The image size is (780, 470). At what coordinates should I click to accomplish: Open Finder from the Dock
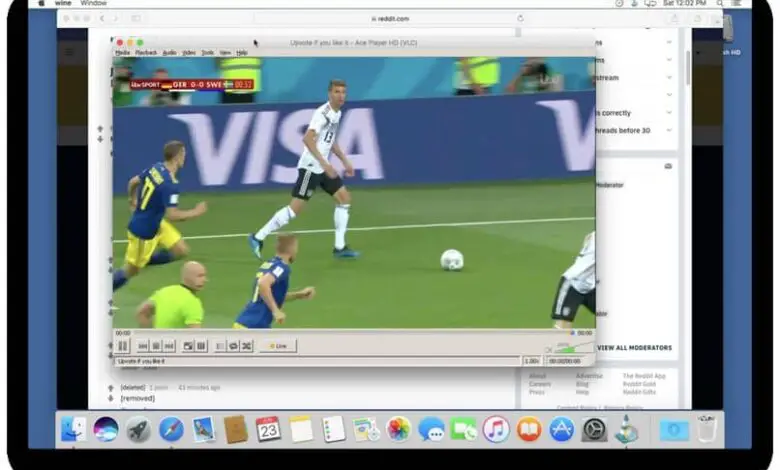[x=73, y=429]
